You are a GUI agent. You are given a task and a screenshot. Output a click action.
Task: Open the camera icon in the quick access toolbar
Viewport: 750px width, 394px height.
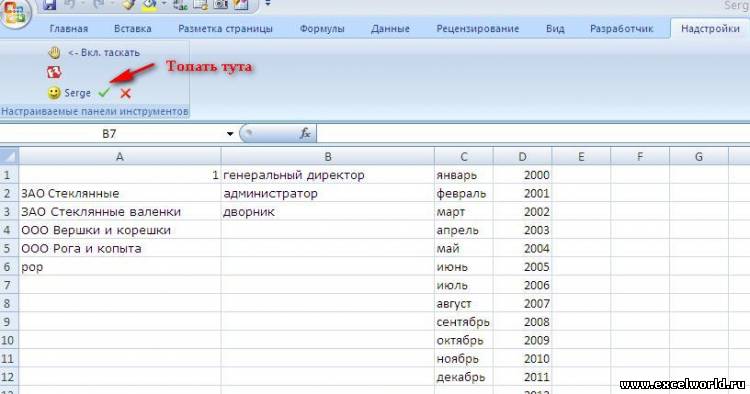pyautogui.click(x=221, y=5)
